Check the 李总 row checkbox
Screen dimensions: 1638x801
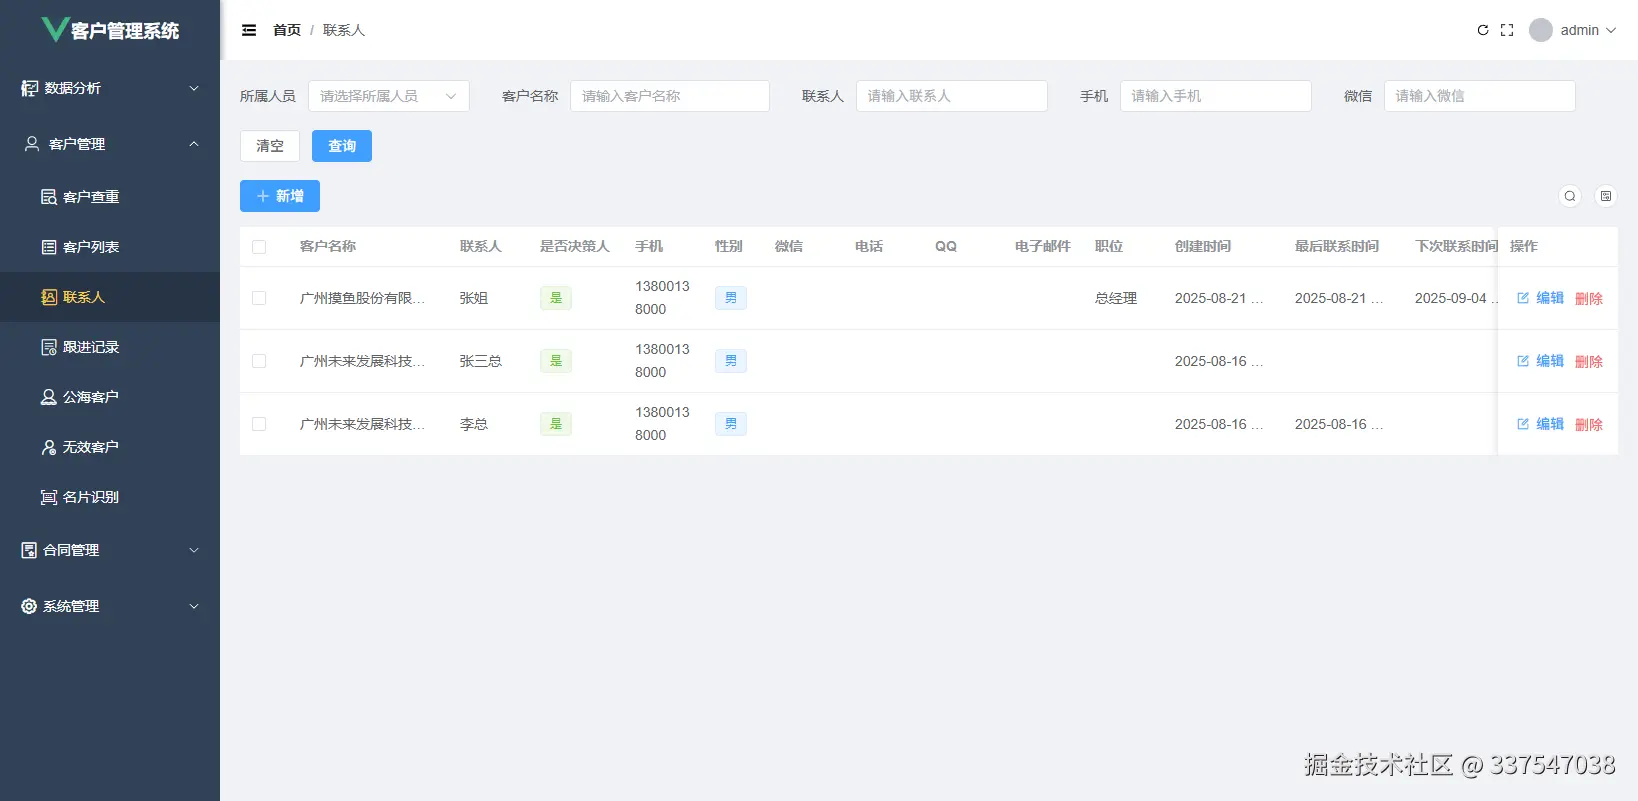[x=259, y=424]
